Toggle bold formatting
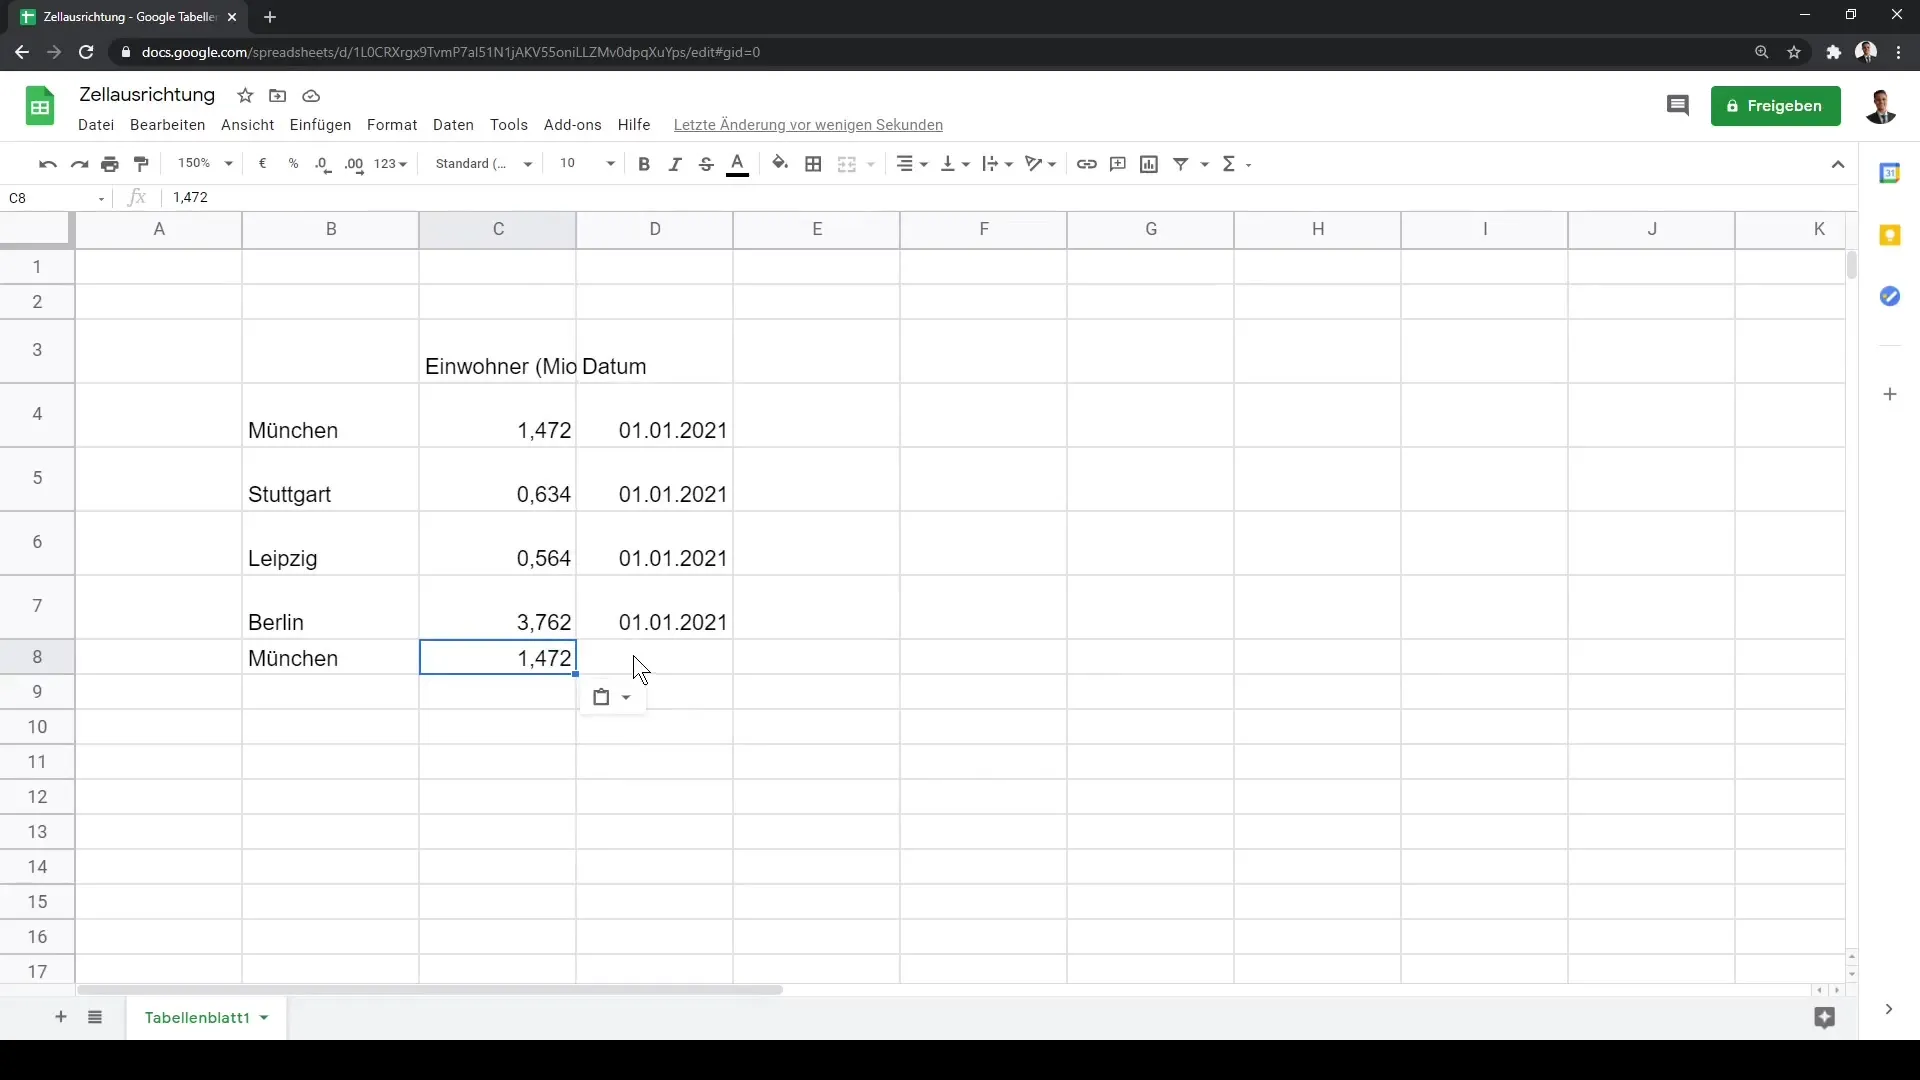 644,164
